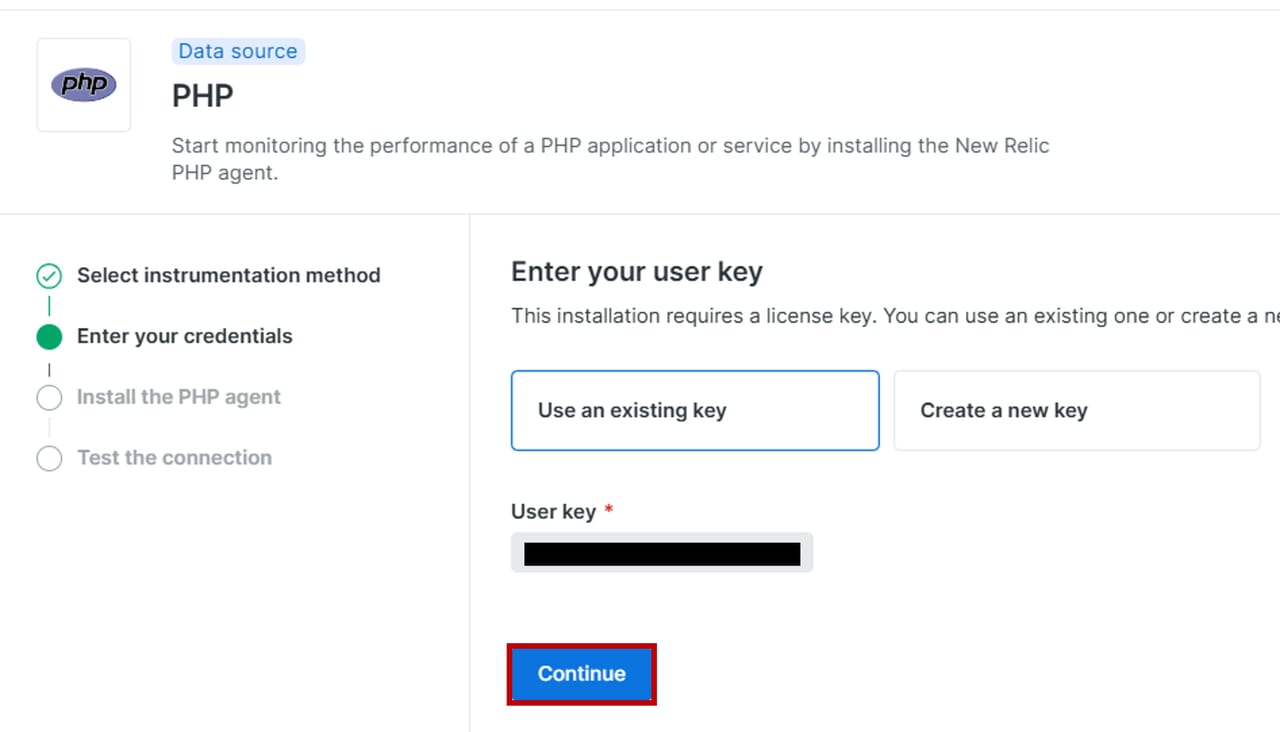Open the 'Test the connection' step

174,458
